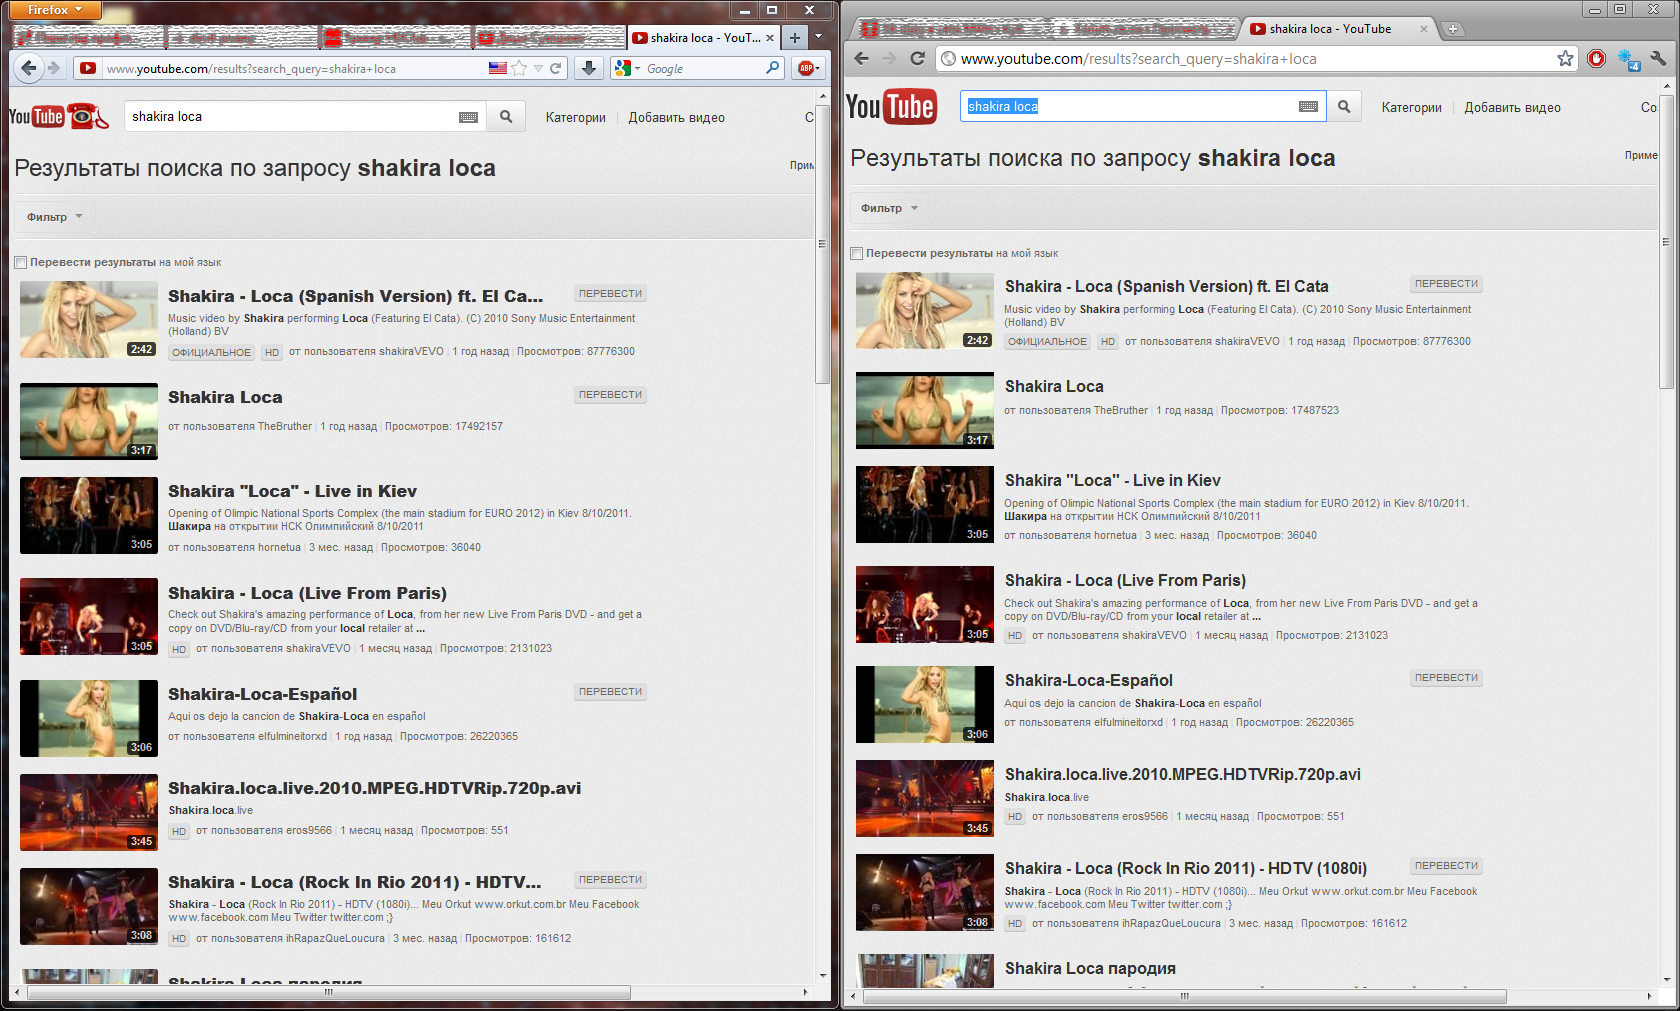Select the 'shakira loca - YouTube' Chrome tab
Screen dimensions: 1680x1011
pos(1338,29)
